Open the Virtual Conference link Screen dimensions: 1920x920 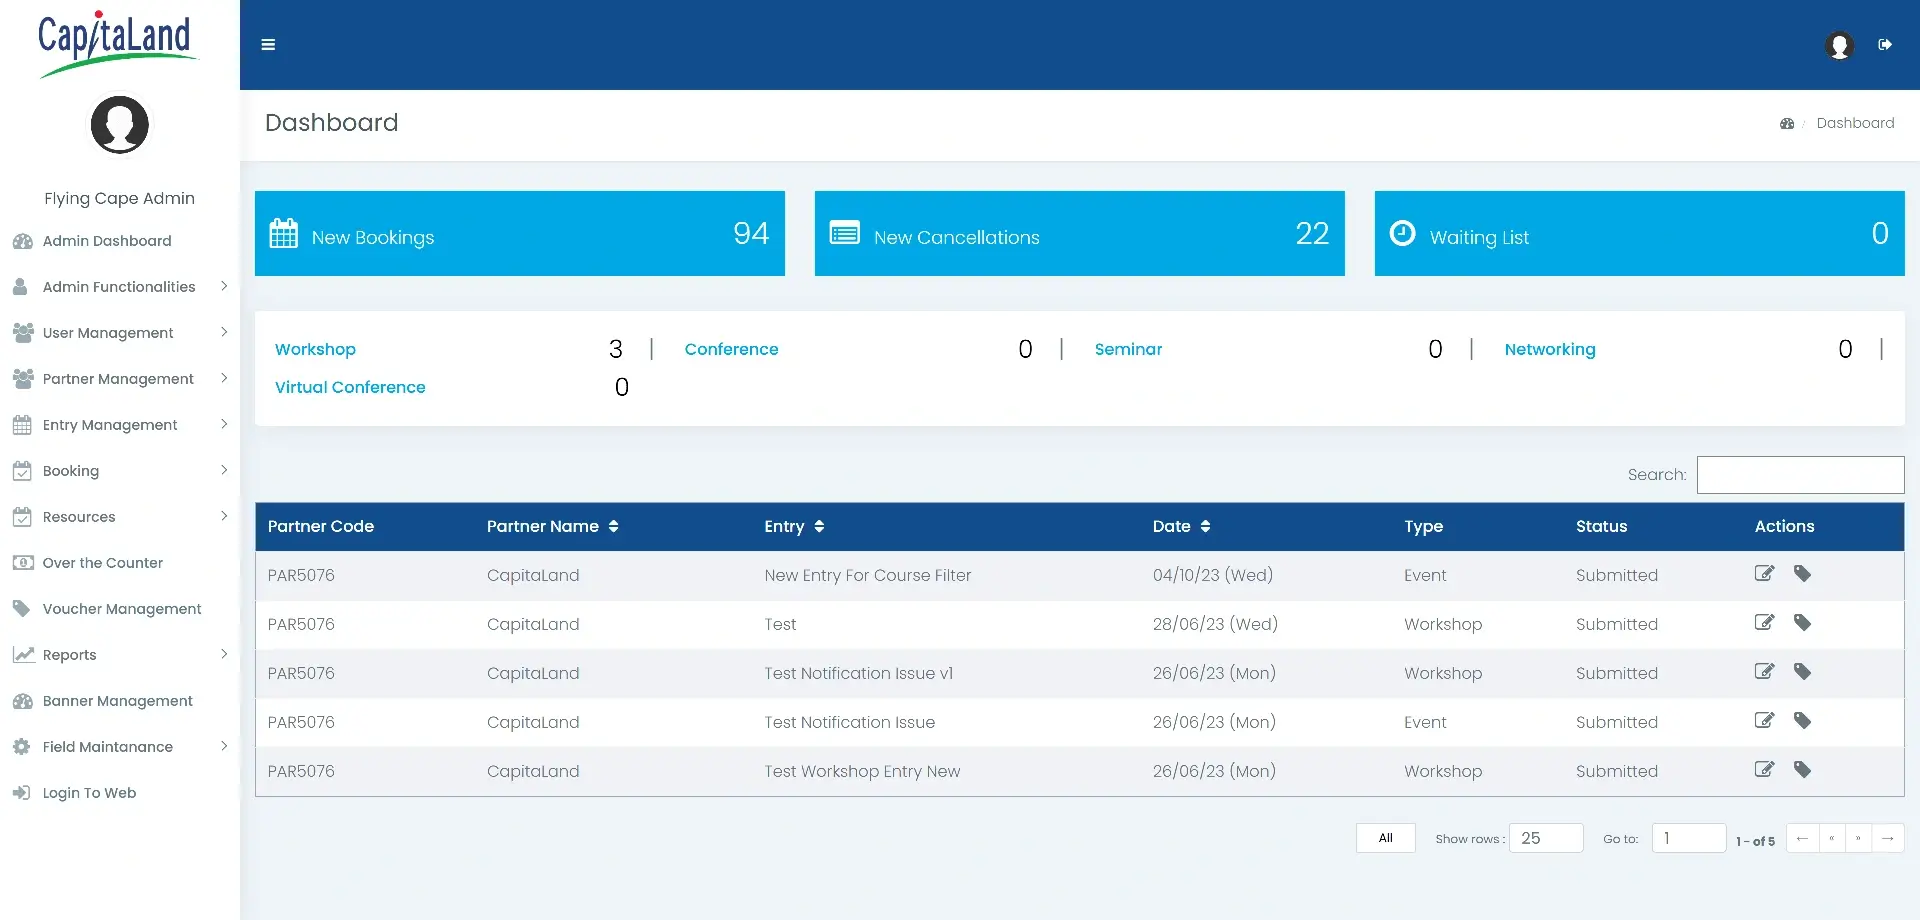[x=350, y=387]
